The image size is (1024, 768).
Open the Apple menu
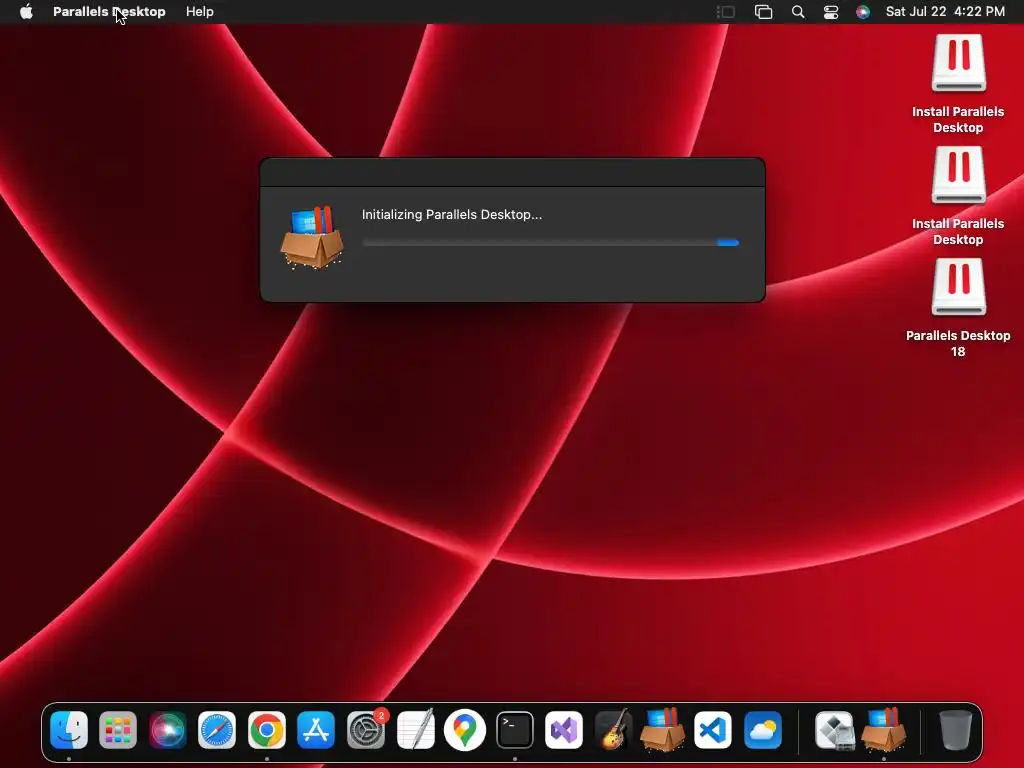(x=26, y=12)
